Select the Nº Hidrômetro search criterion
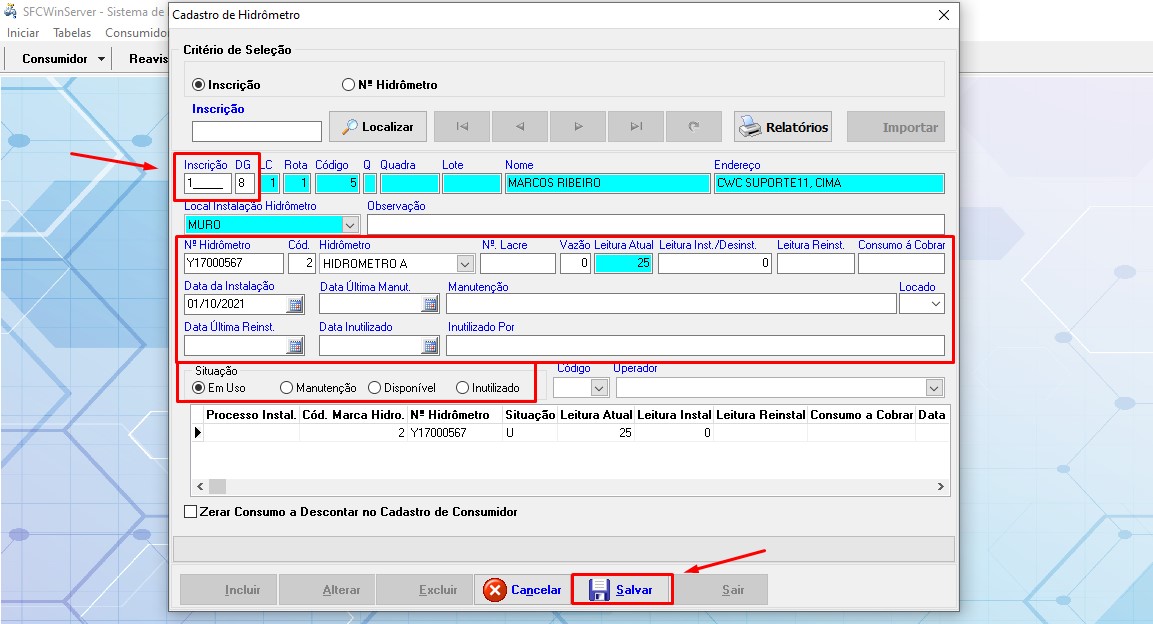1153x624 pixels. pos(349,85)
